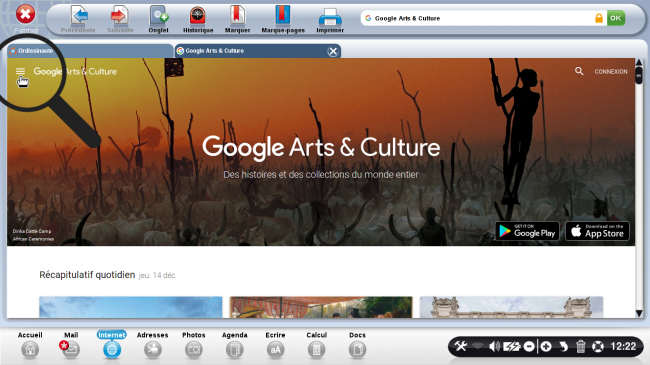This screenshot has height=365, width=650.
Task: Open Adresses contacts in the bottom bar
Action: pos(153,345)
